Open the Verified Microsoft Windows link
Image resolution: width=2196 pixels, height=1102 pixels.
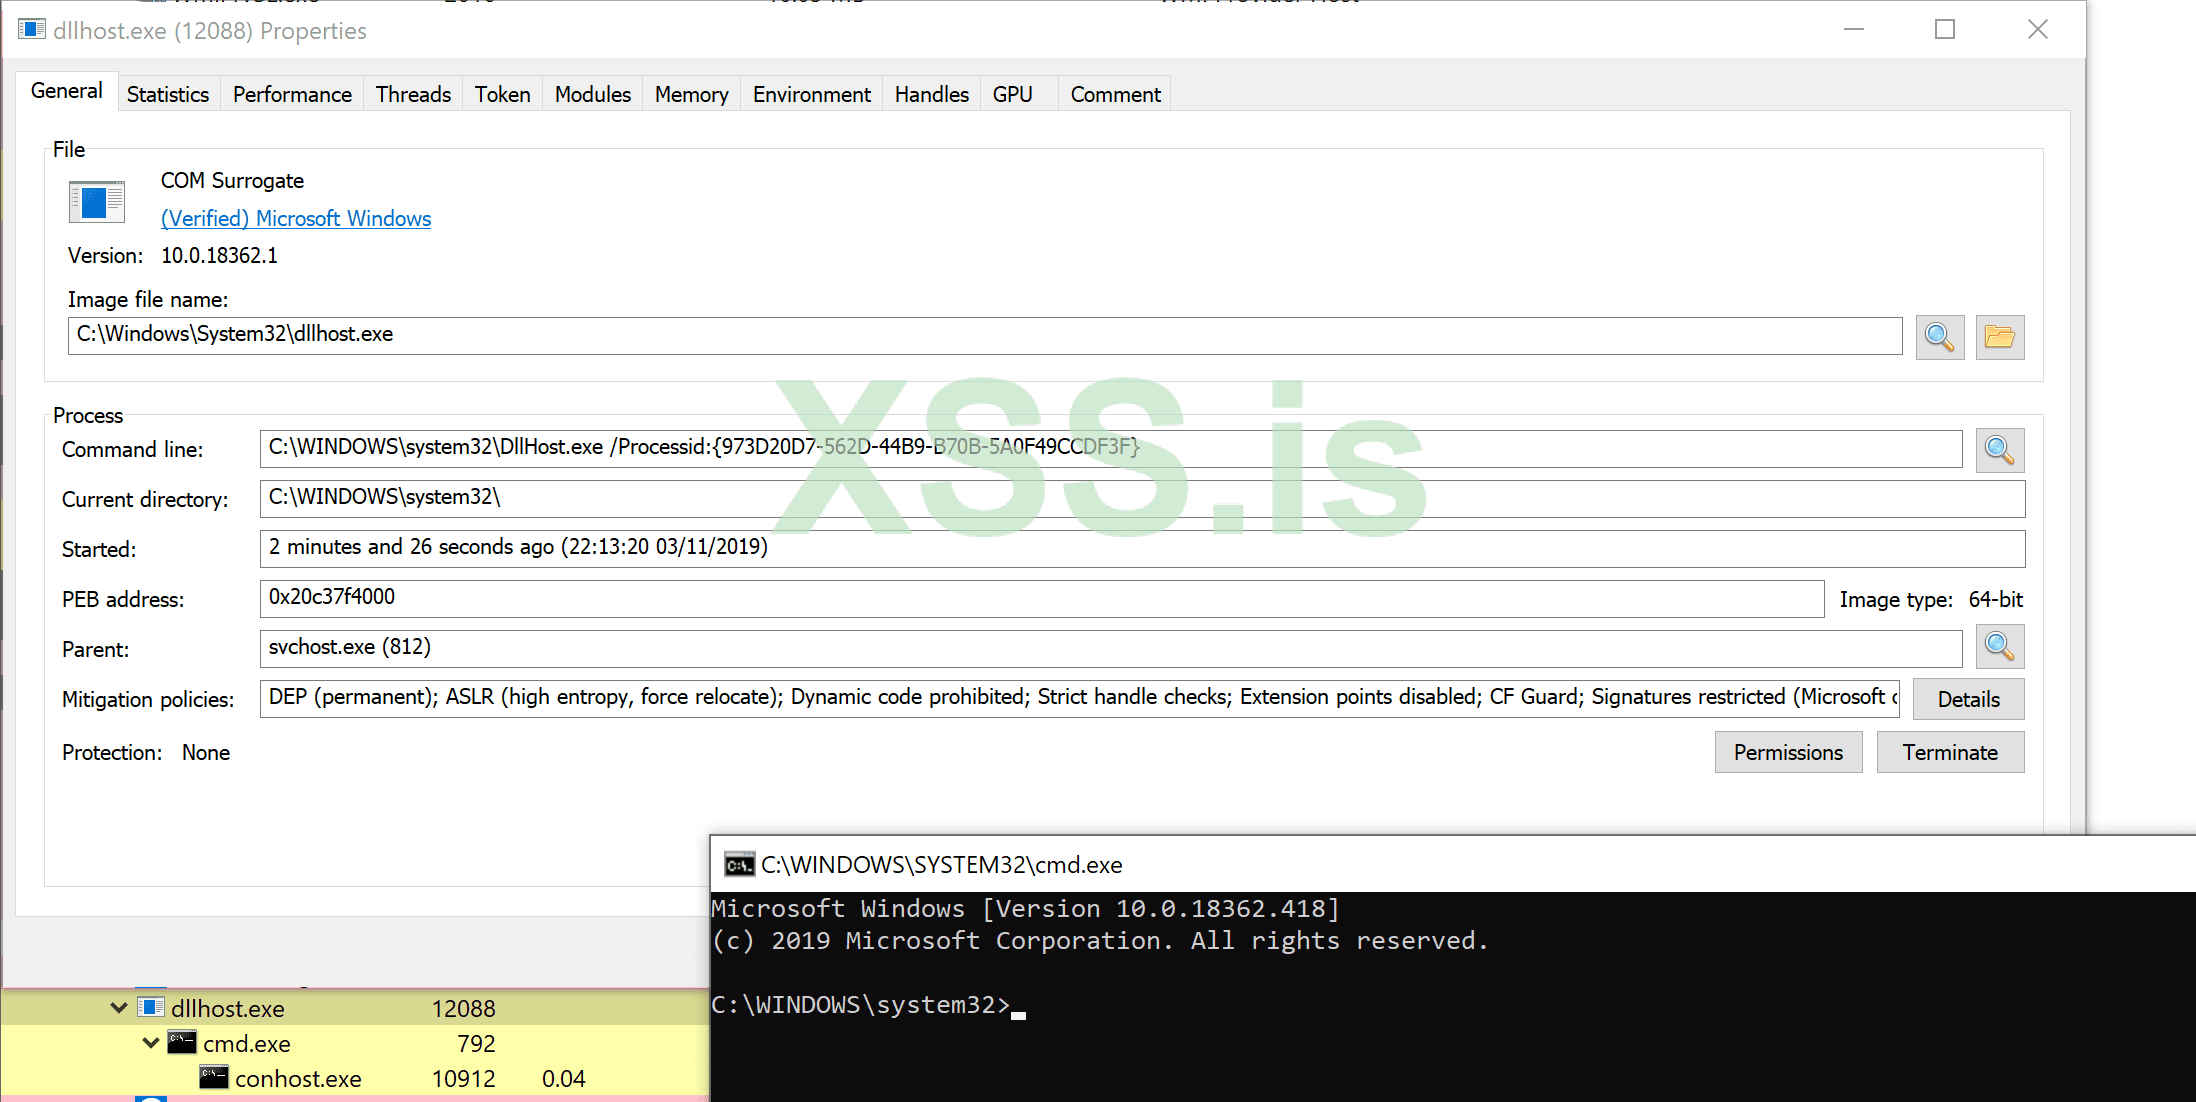tap(296, 218)
